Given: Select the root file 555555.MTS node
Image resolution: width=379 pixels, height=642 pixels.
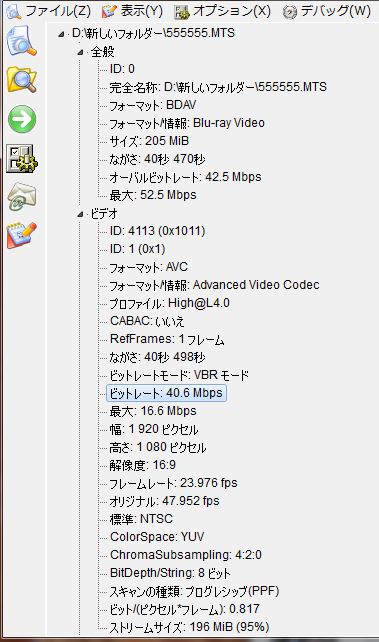Looking at the screenshot, I should 153,33.
